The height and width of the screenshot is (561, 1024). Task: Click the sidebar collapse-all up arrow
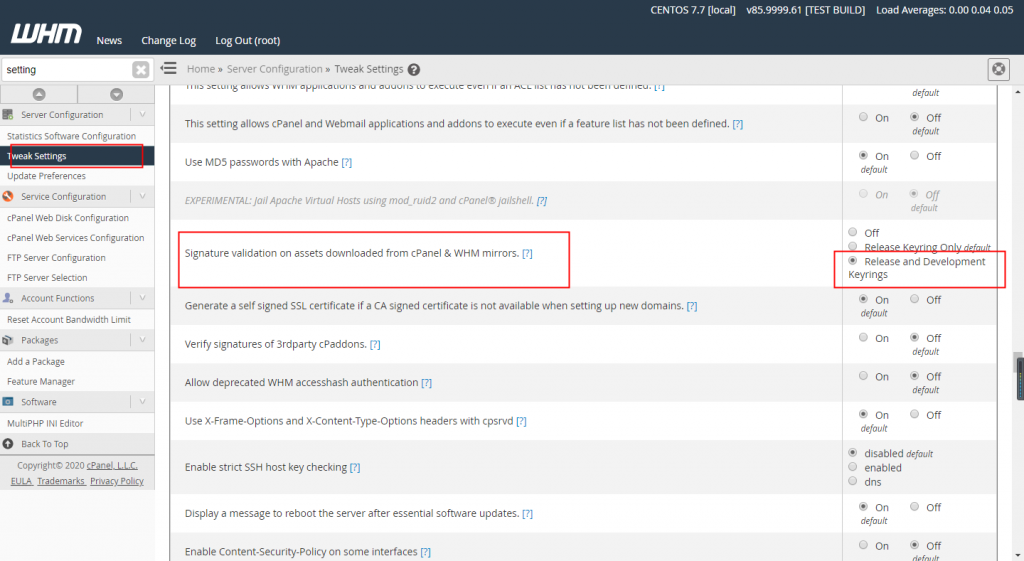pos(39,94)
